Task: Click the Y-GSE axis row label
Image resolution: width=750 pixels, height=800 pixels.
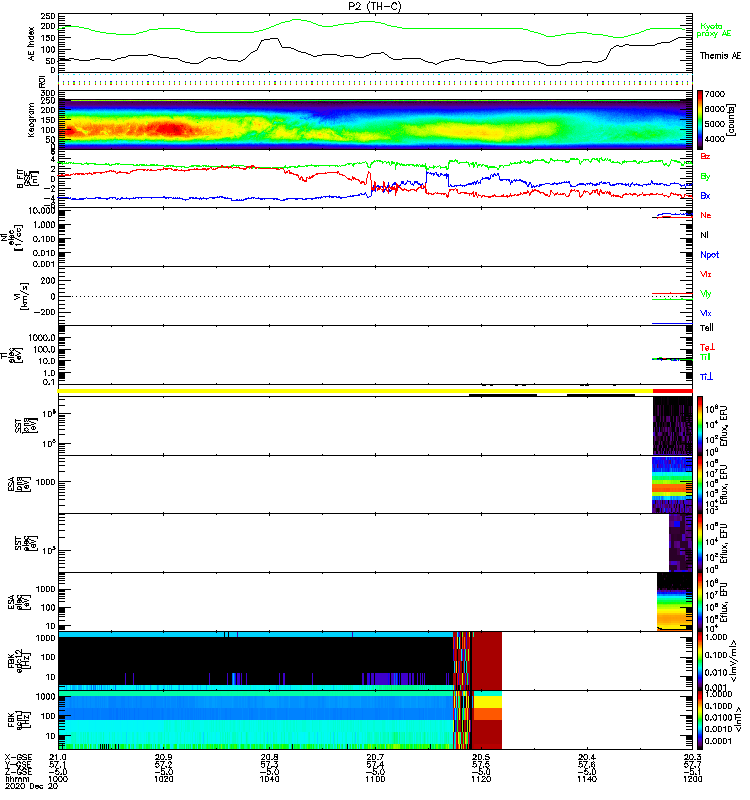Action: pyautogui.click(x=18, y=764)
